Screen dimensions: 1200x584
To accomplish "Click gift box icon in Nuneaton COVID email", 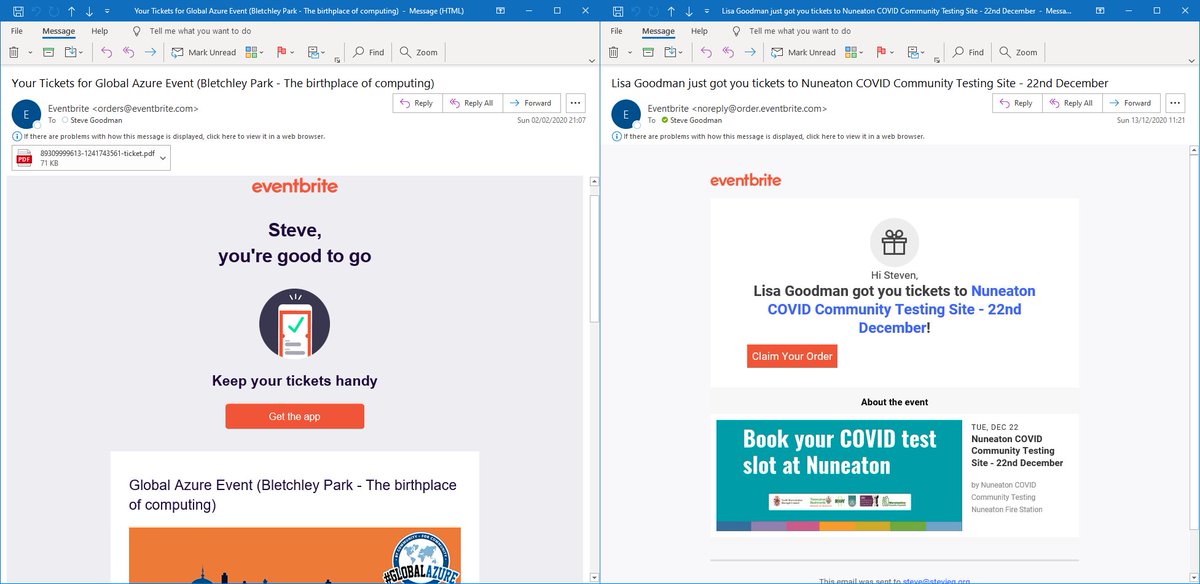I will pyautogui.click(x=894, y=243).
